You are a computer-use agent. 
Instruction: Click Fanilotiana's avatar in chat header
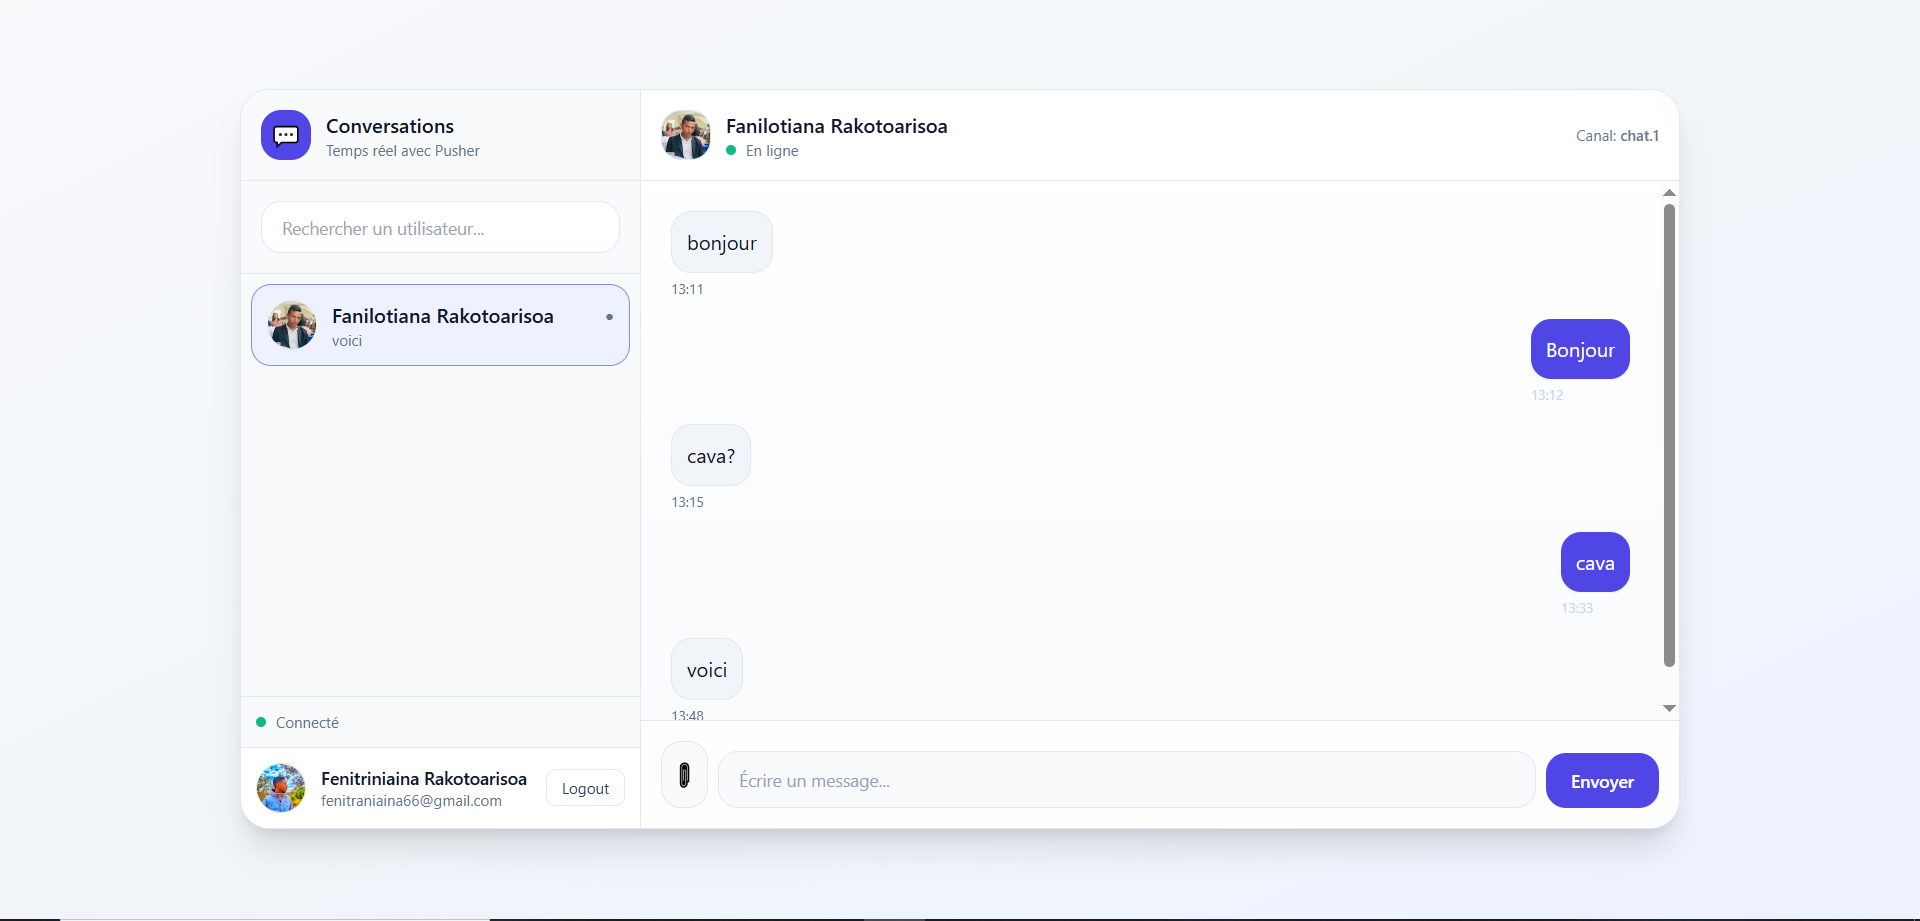(x=686, y=135)
